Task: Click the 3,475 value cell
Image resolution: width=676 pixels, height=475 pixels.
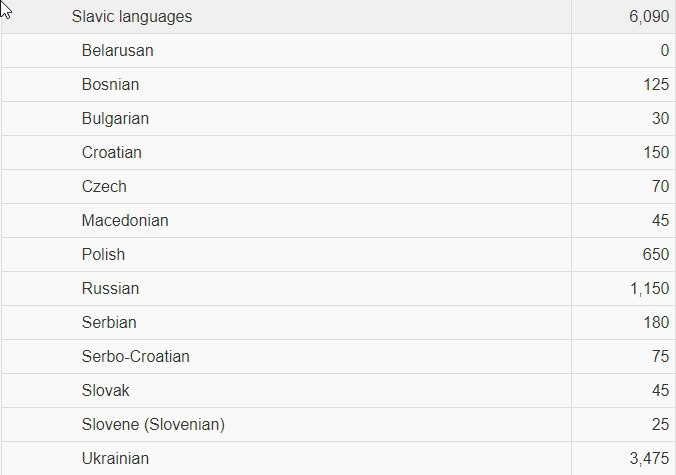Action: [649, 459]
